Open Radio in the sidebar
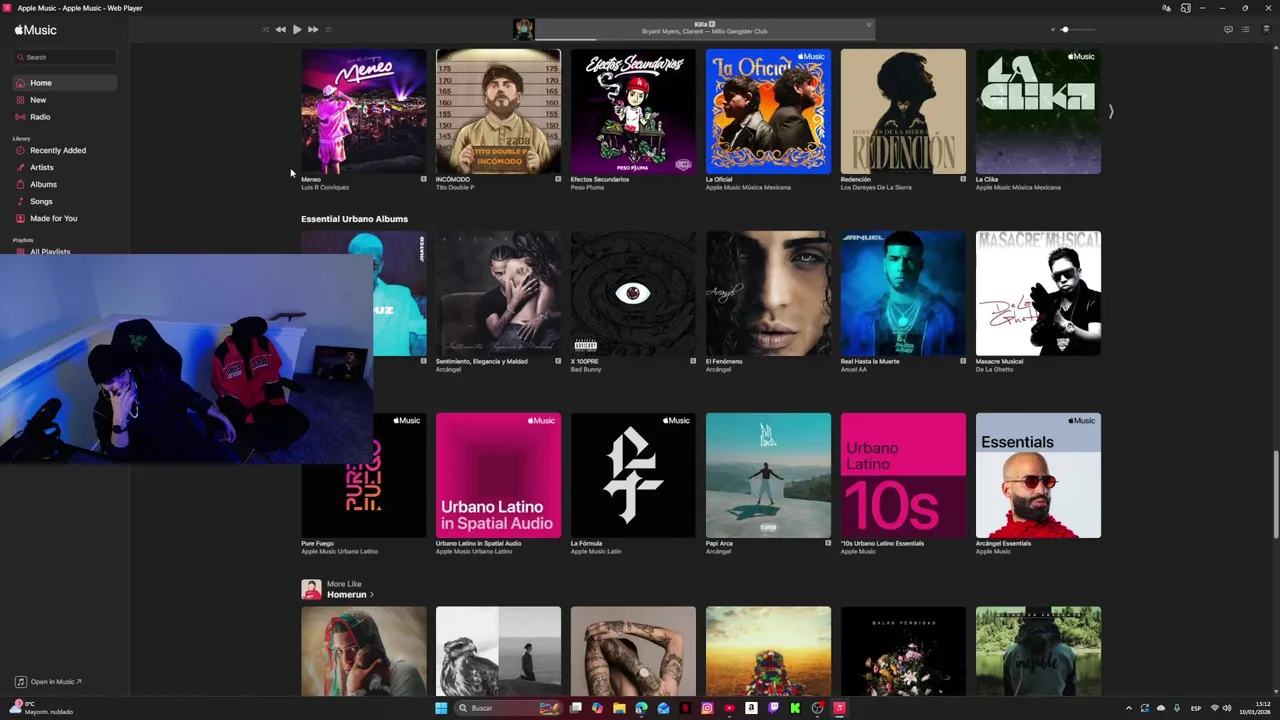1280x720 pixels. (65, 117)
